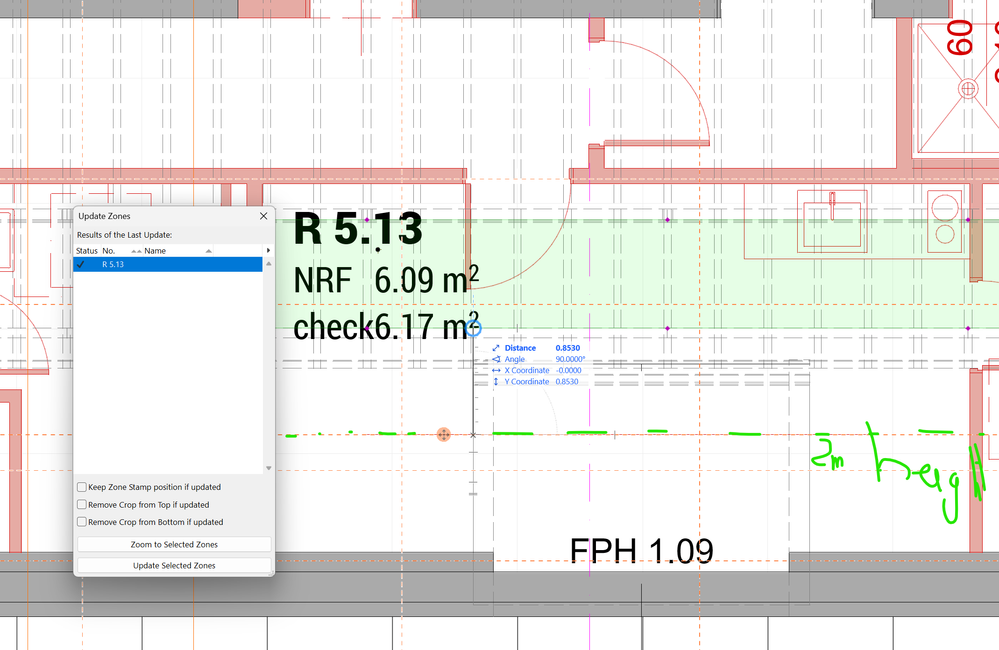Expand list columns with right arrow
Image resolution: width=999 pixels, height=650 pixels.
pyautogui.click(x=267, y=251)
